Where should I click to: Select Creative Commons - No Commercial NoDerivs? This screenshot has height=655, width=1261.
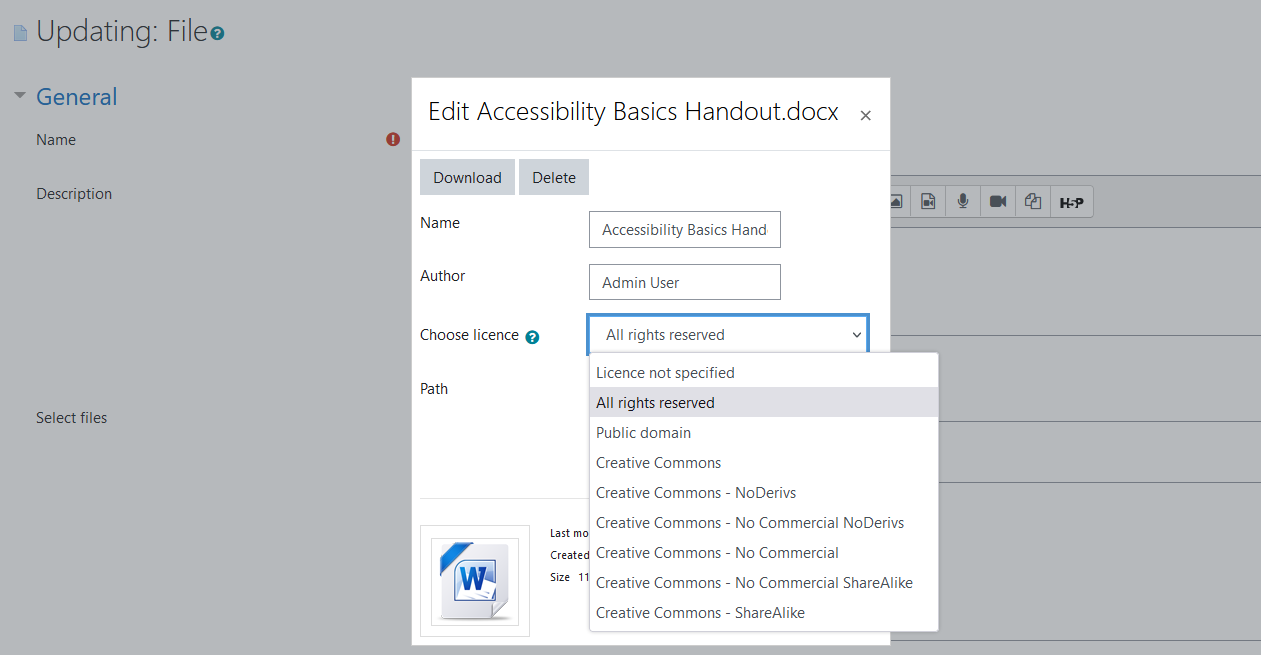[x=764, y=523]
